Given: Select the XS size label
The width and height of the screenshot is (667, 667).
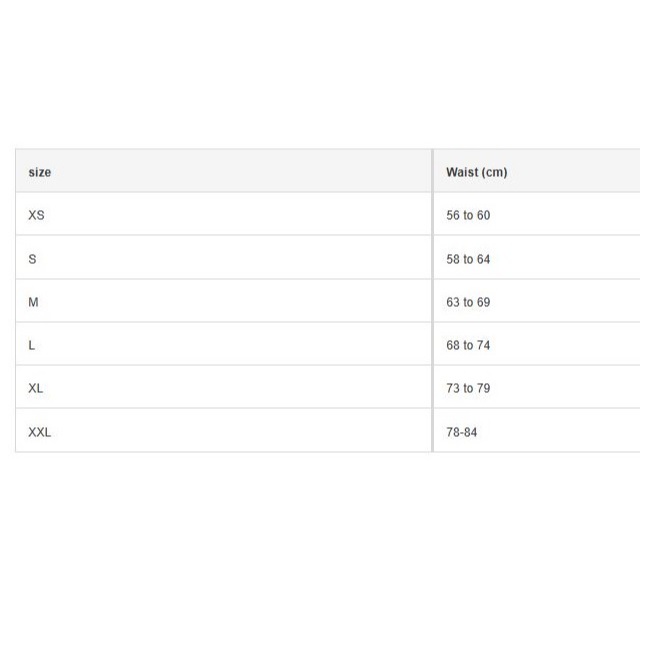Looking at the screenshot, I should point(37,215).
